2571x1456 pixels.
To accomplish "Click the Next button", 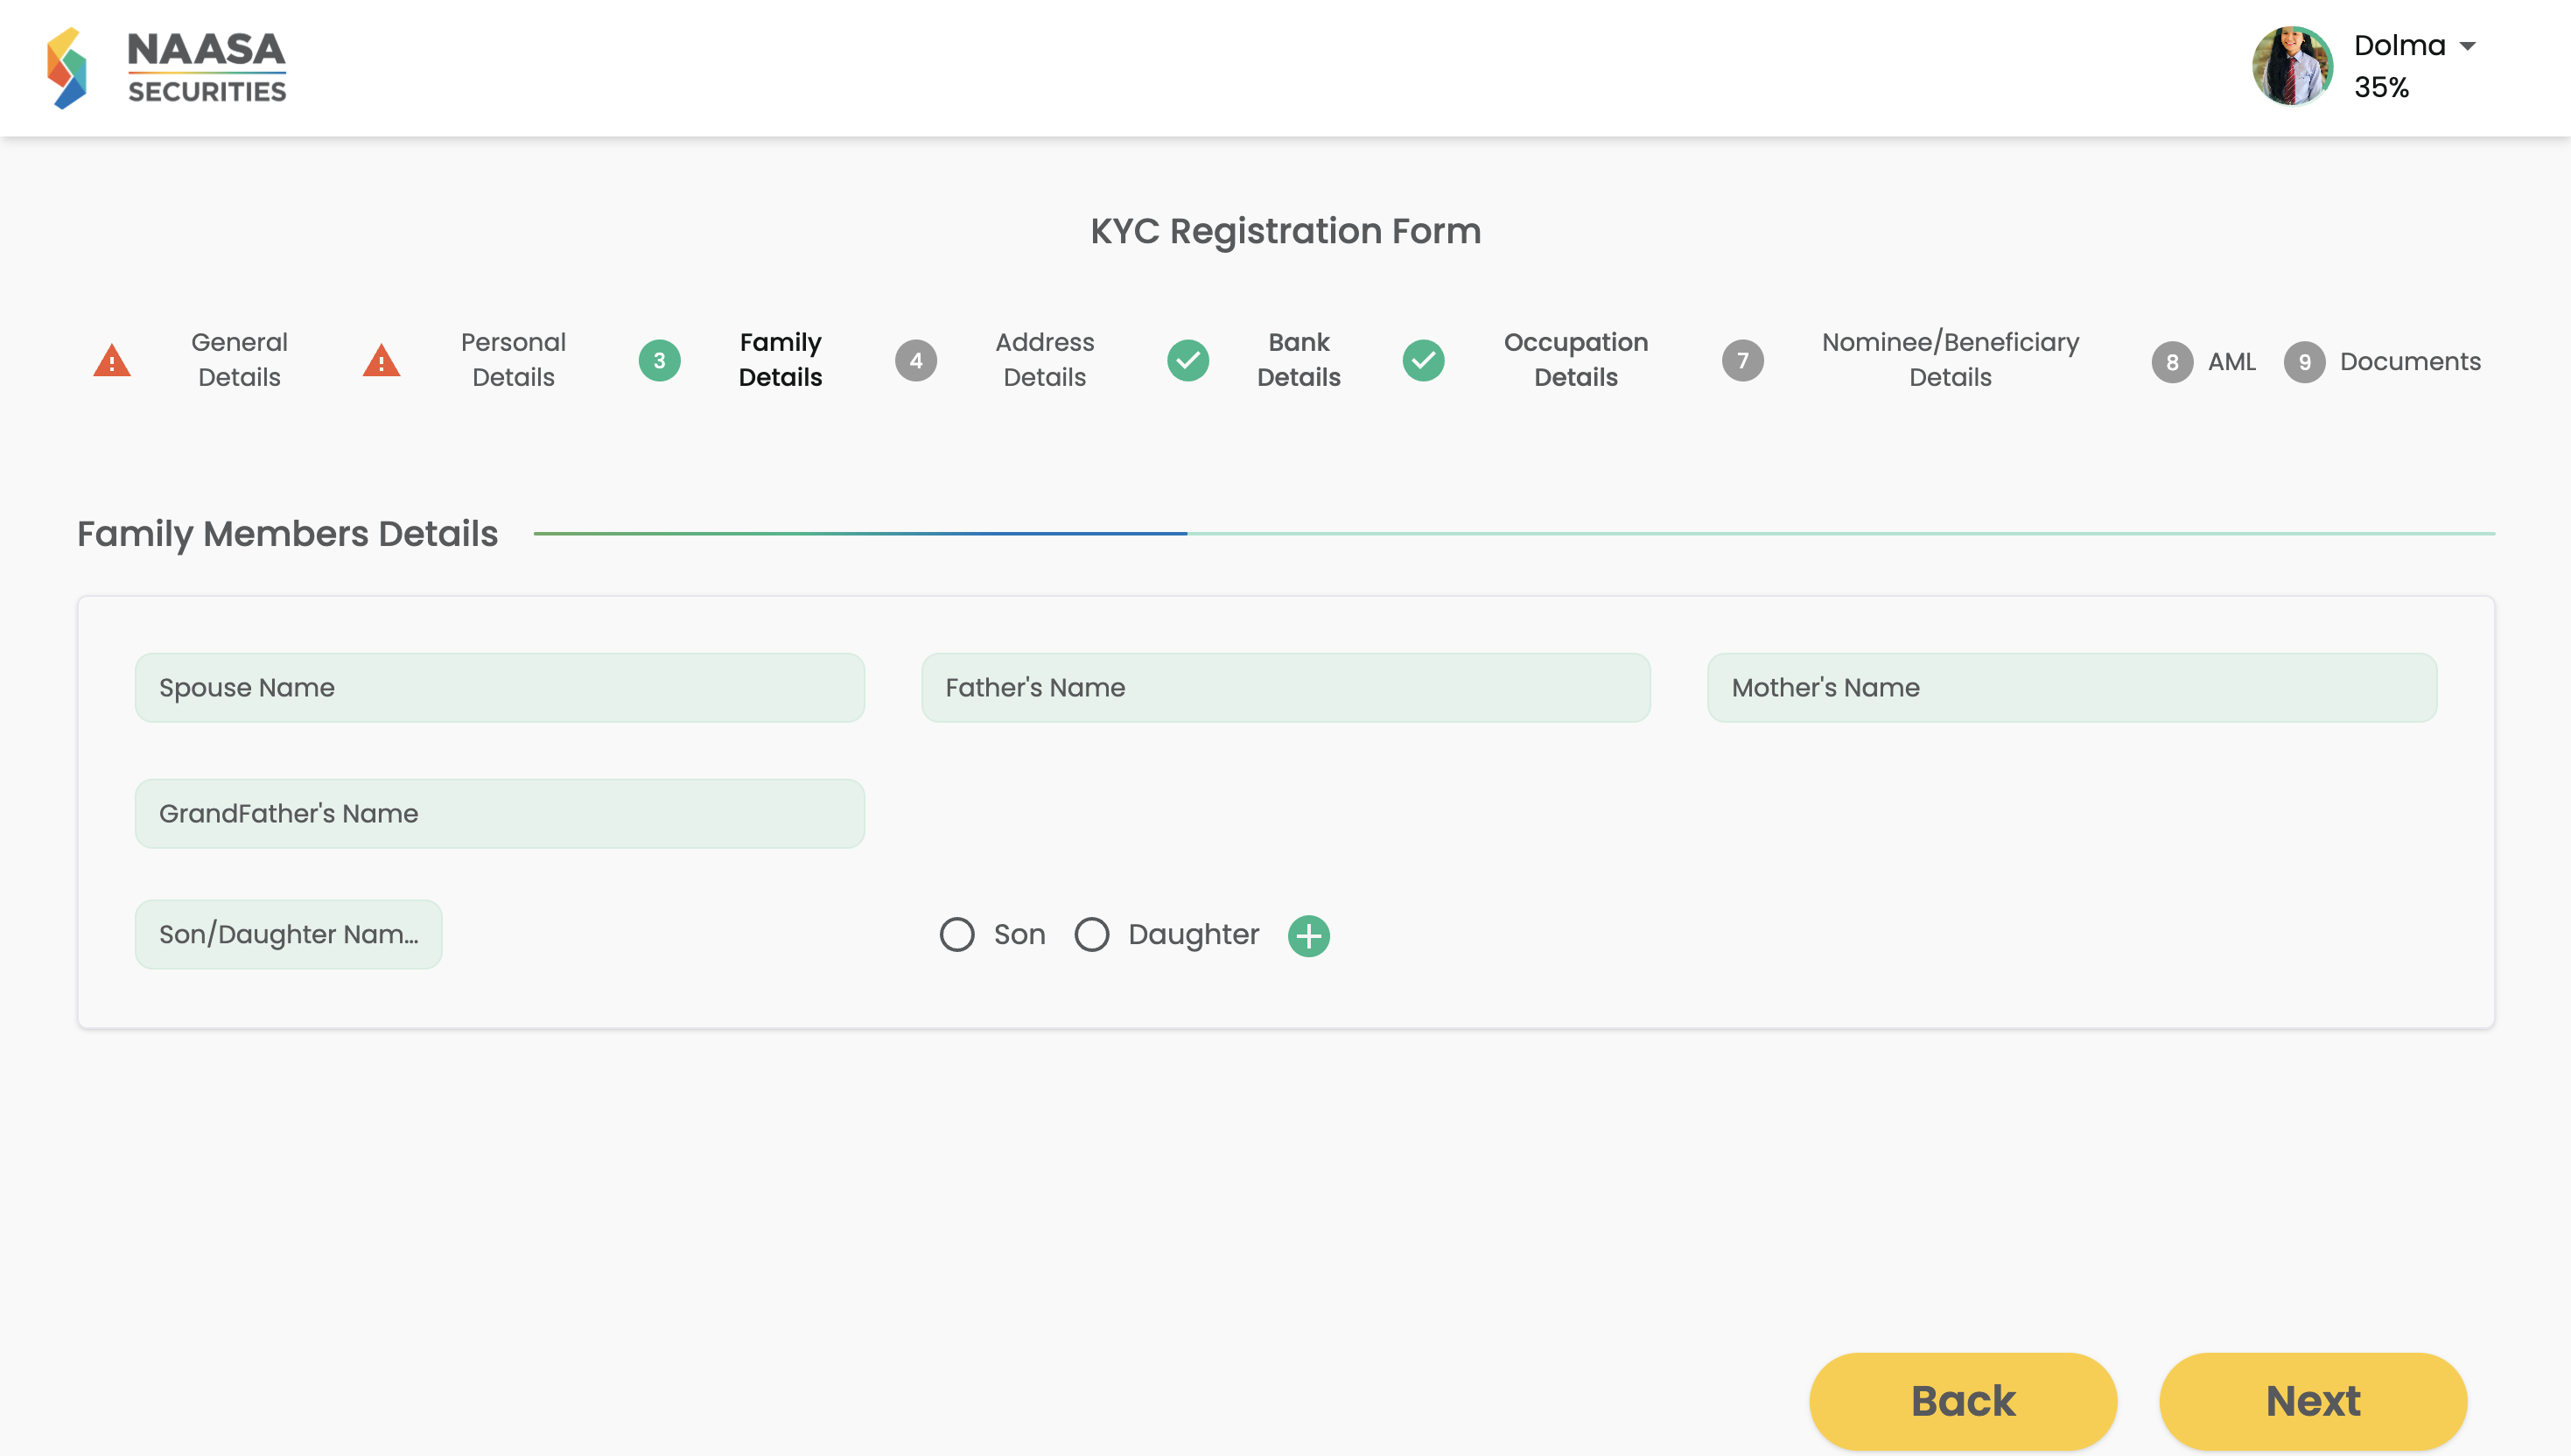I will [x=2313, y=1401].
